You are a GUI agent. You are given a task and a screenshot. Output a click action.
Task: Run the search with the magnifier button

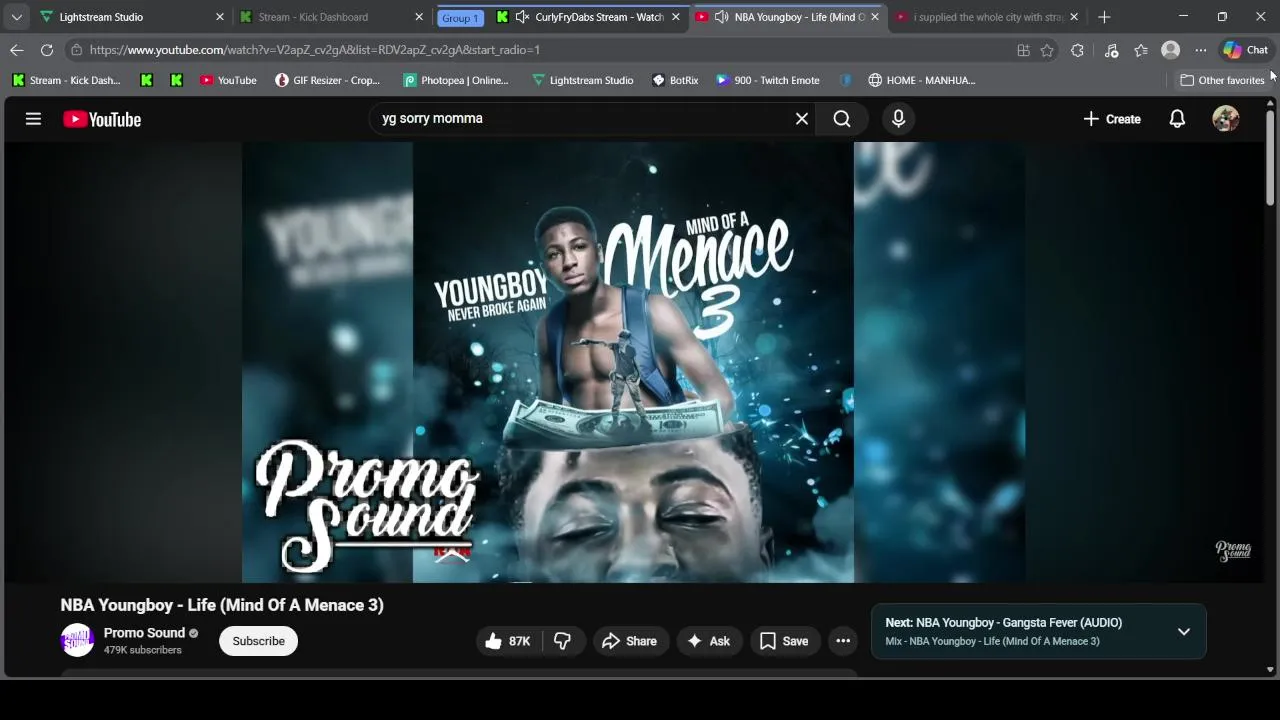click(842, 119)
